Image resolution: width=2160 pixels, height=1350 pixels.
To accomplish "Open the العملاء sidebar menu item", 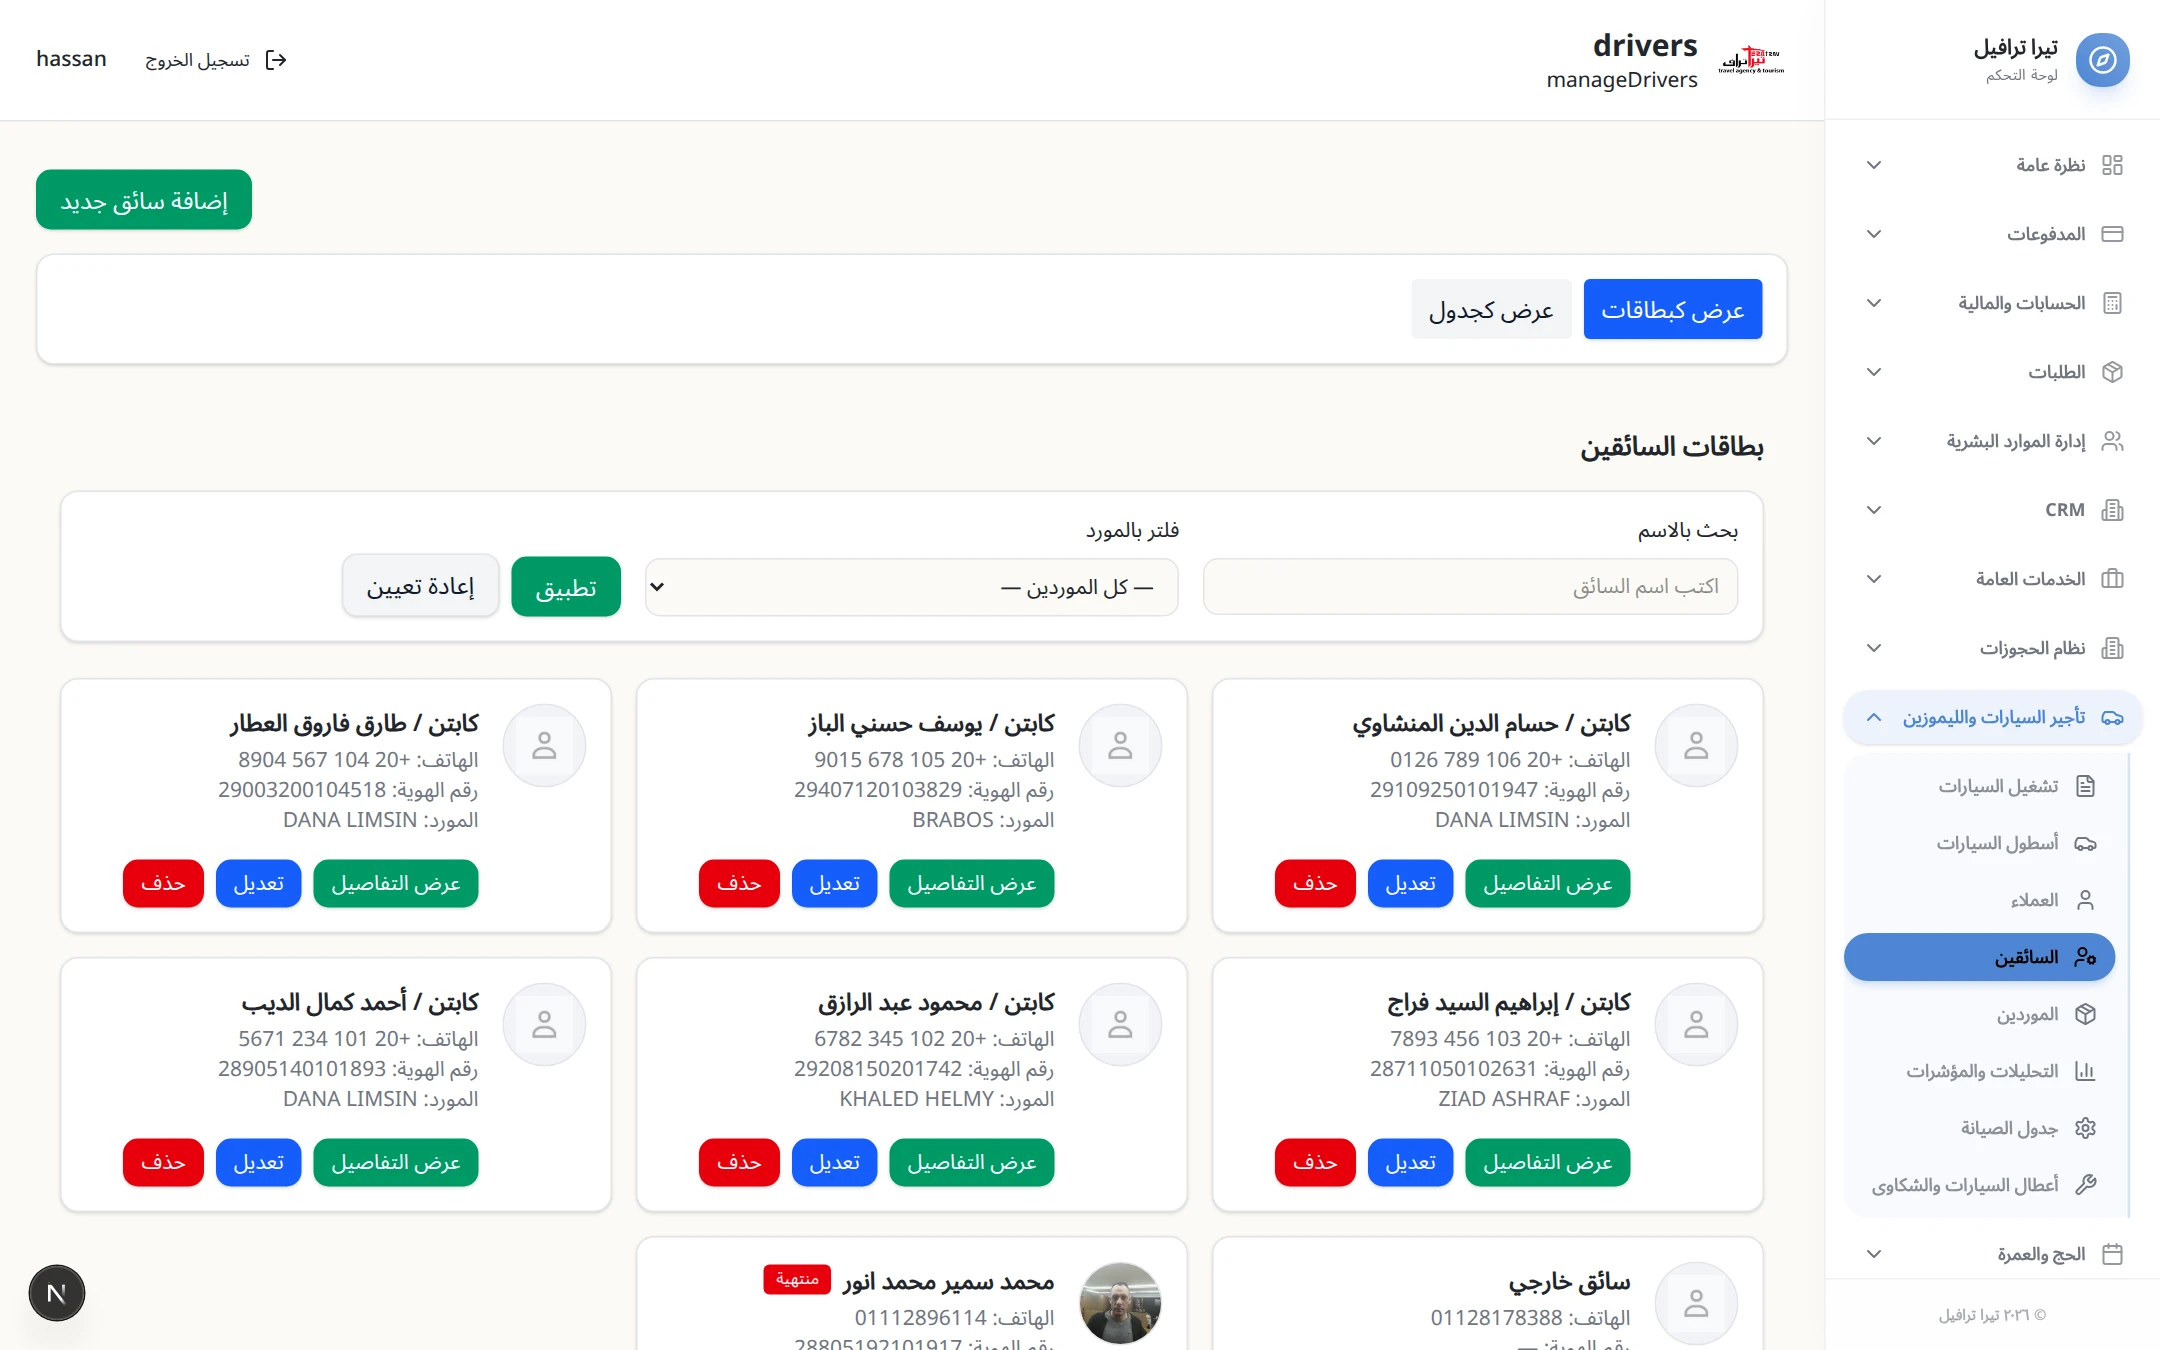I will coord(1979,900).
